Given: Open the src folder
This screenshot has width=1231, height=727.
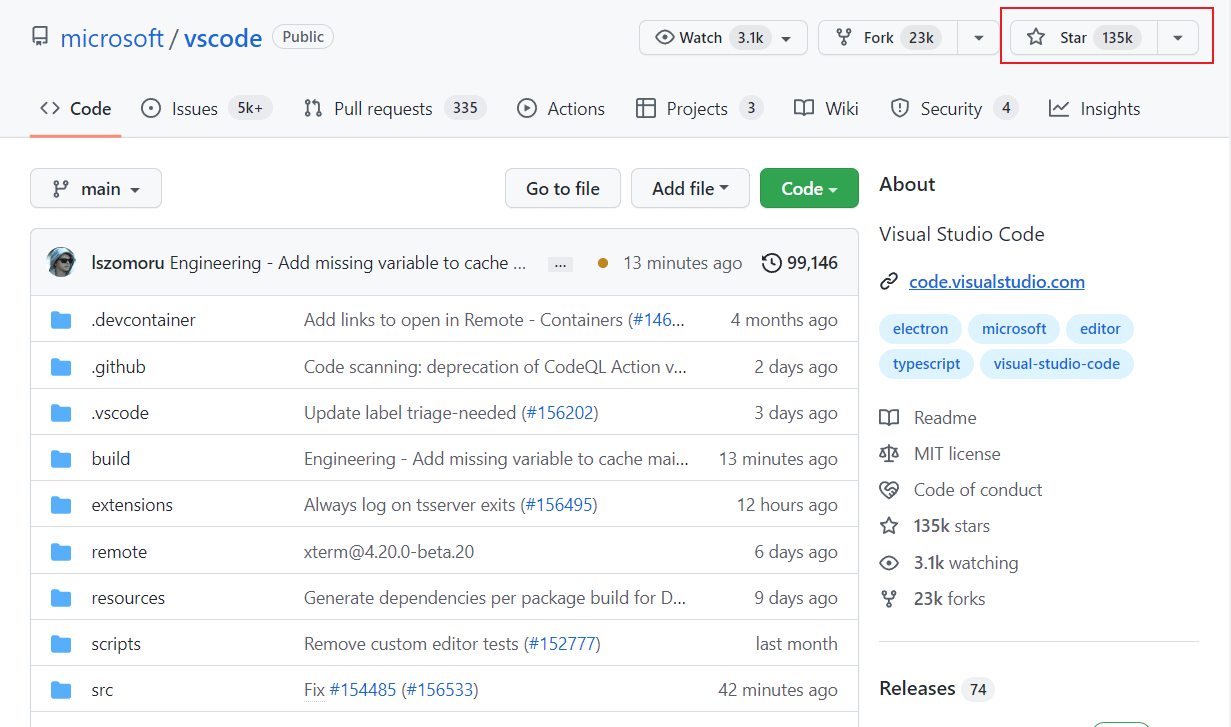Looking at the screenshot, I should click(x=102, y=690).
